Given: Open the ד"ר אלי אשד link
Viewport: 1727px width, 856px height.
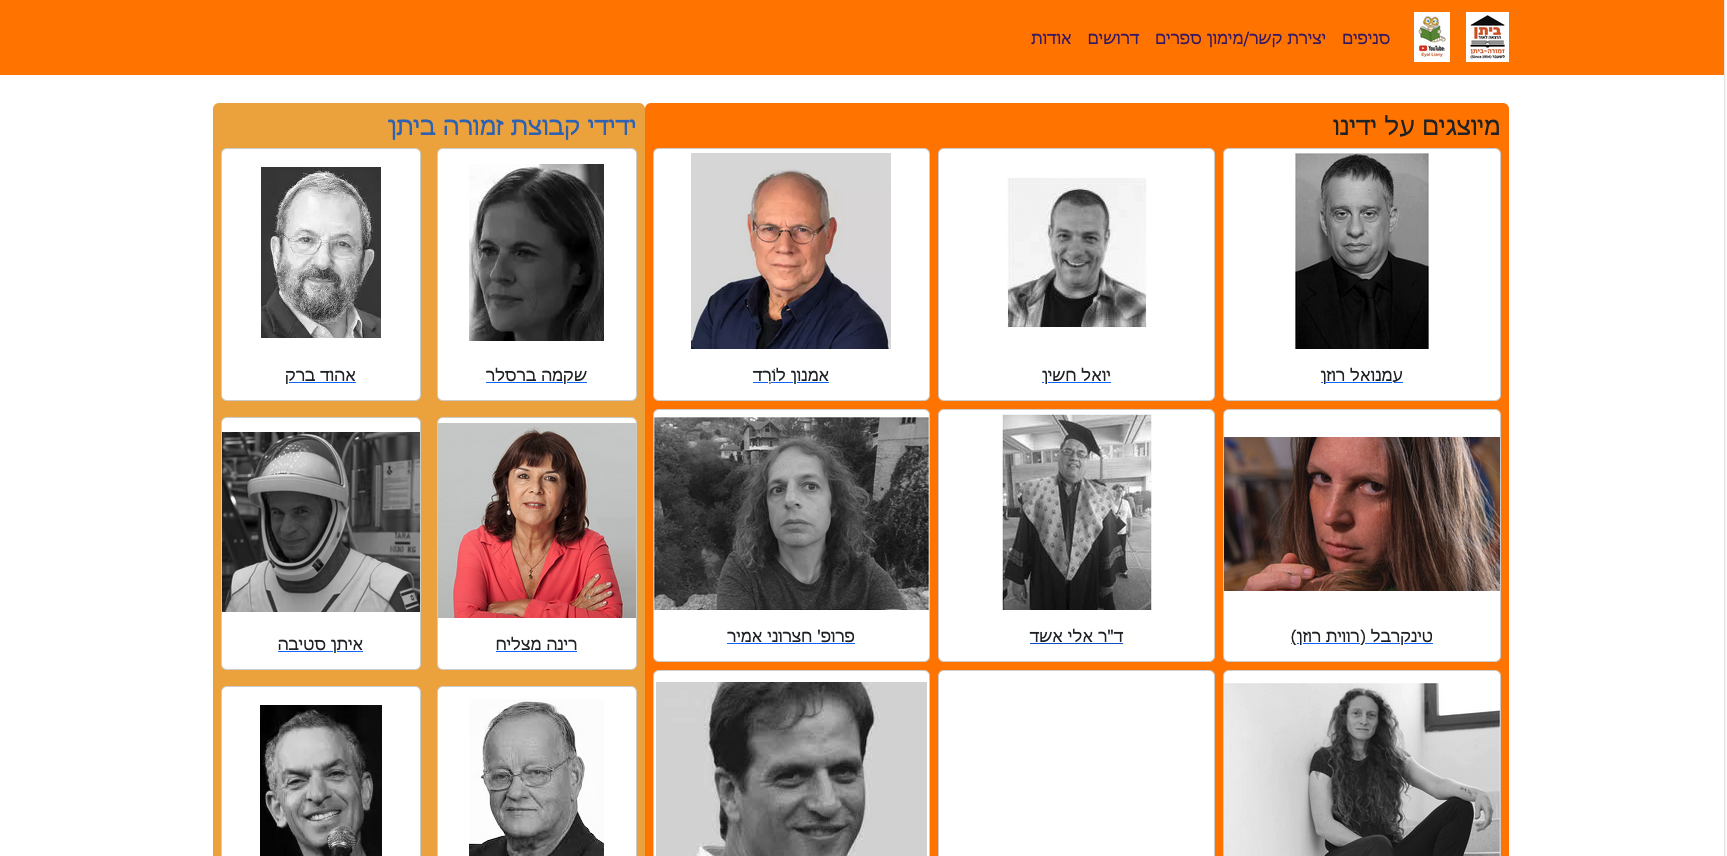Looking at the screenshot, I should (x=1076, y=636).
